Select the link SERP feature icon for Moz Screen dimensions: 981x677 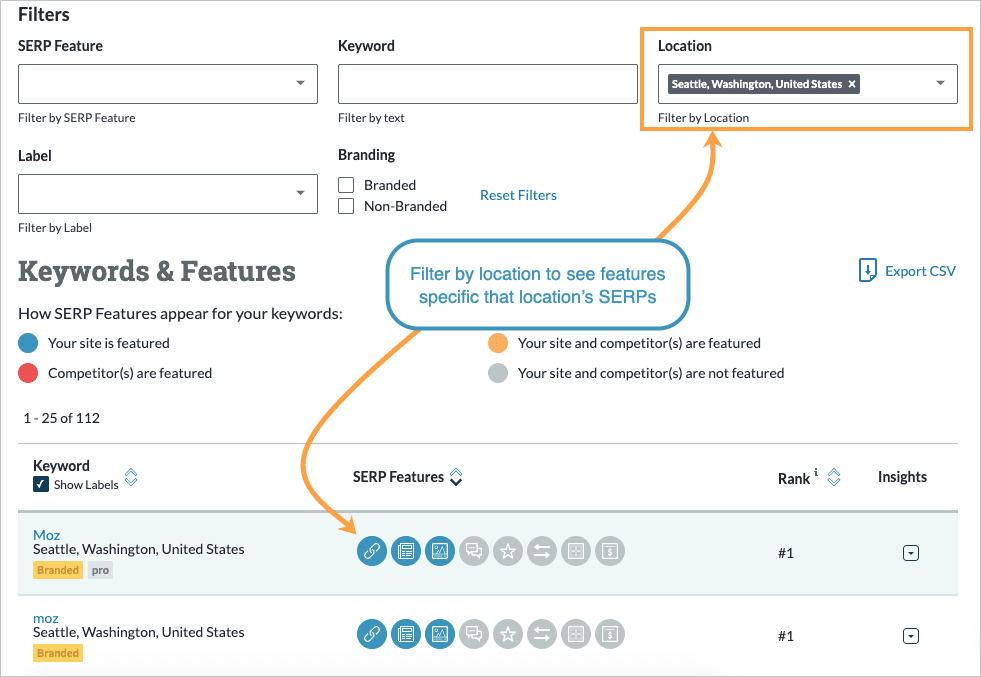(371, 551)
